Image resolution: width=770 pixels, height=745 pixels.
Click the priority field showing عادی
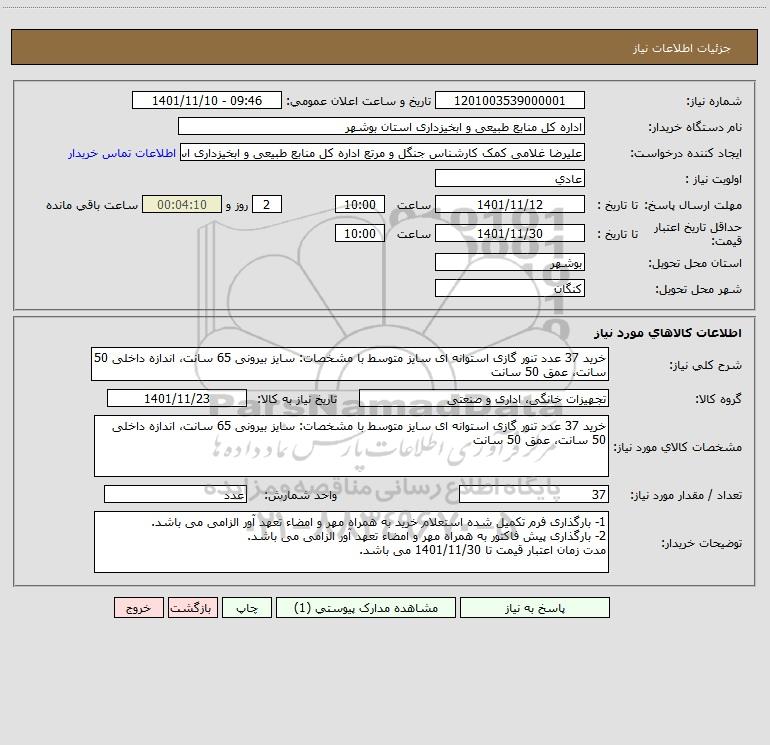pyautogui.click(x=510, y=179)
